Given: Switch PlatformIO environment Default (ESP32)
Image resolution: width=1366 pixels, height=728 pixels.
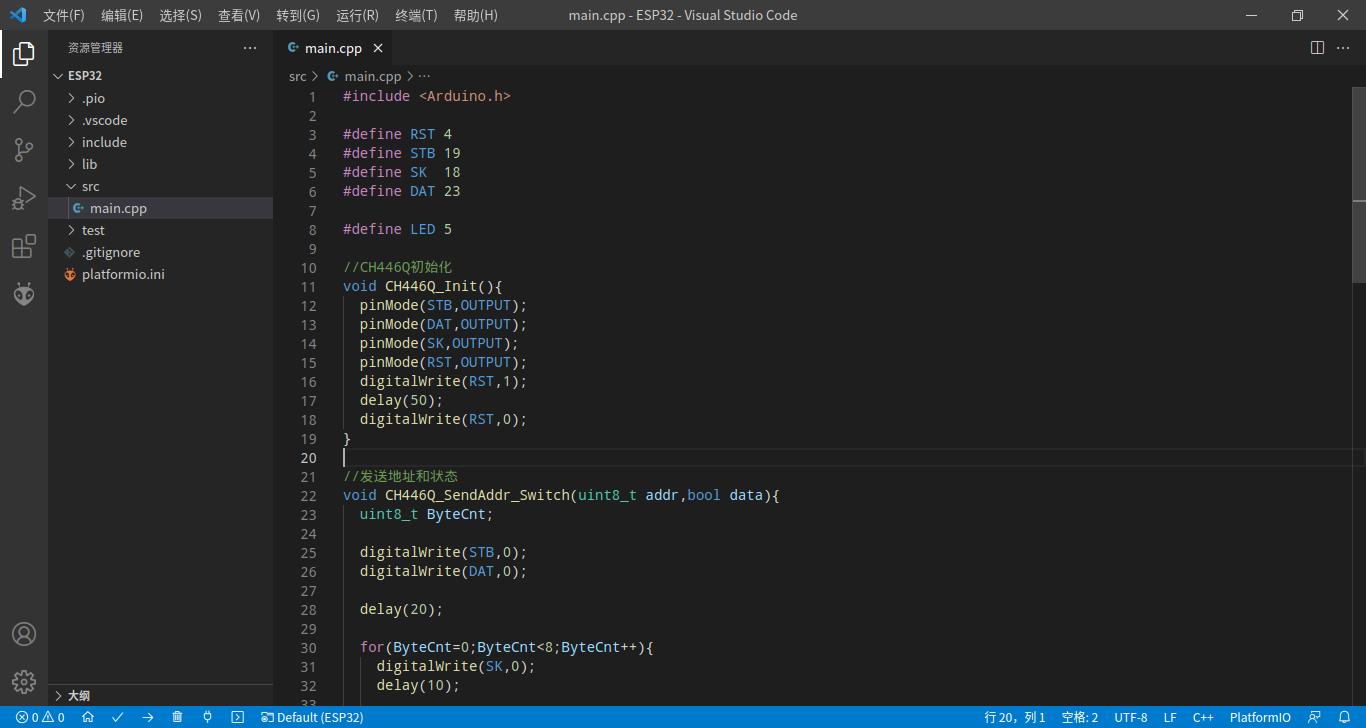Looking at the screenshot, I should [x=312, y=717].
